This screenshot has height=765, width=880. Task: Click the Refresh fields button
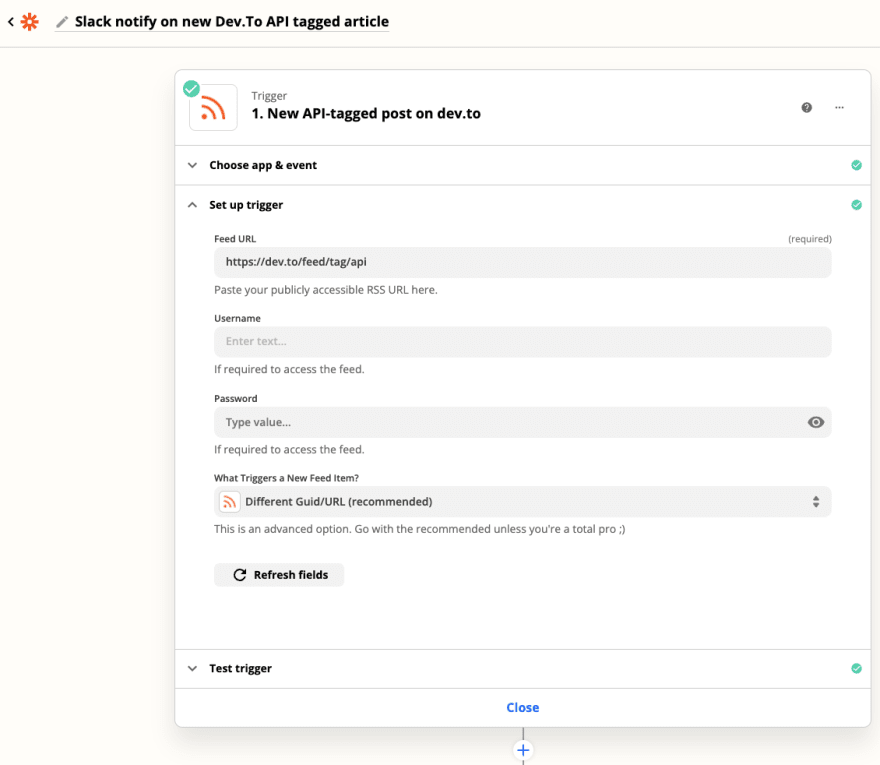pos(279,575)
